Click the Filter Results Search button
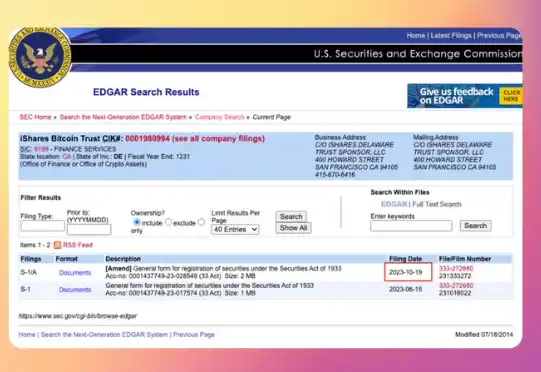This screenshot has width=541, height=372. 291,217
